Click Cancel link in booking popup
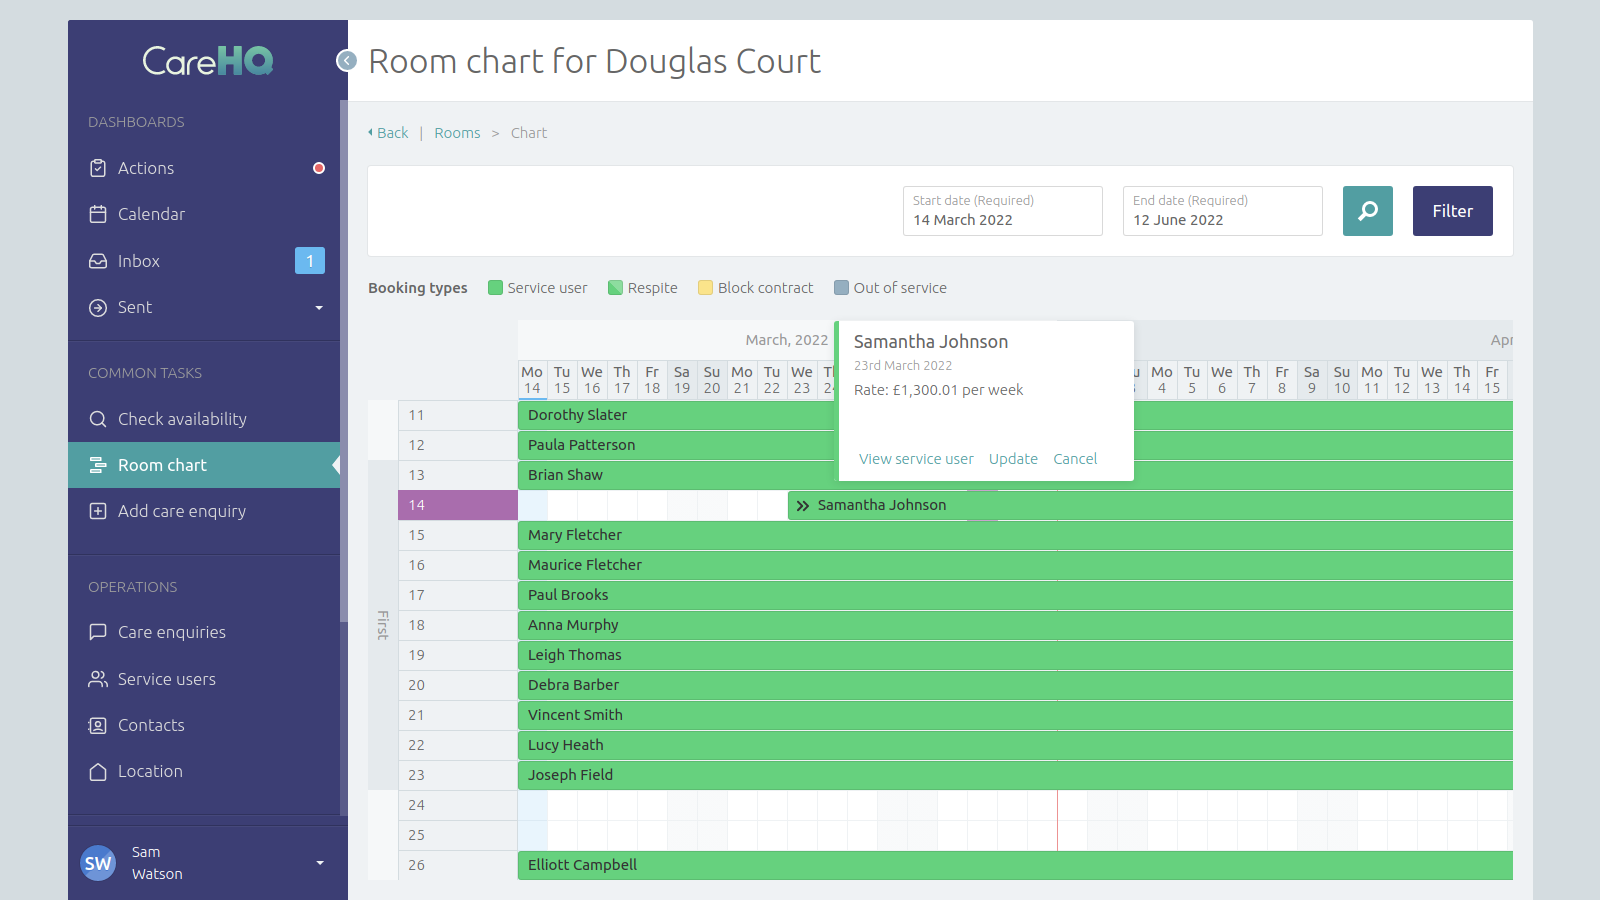This screenshot has width=1600, height=900. pos(1075,459)
